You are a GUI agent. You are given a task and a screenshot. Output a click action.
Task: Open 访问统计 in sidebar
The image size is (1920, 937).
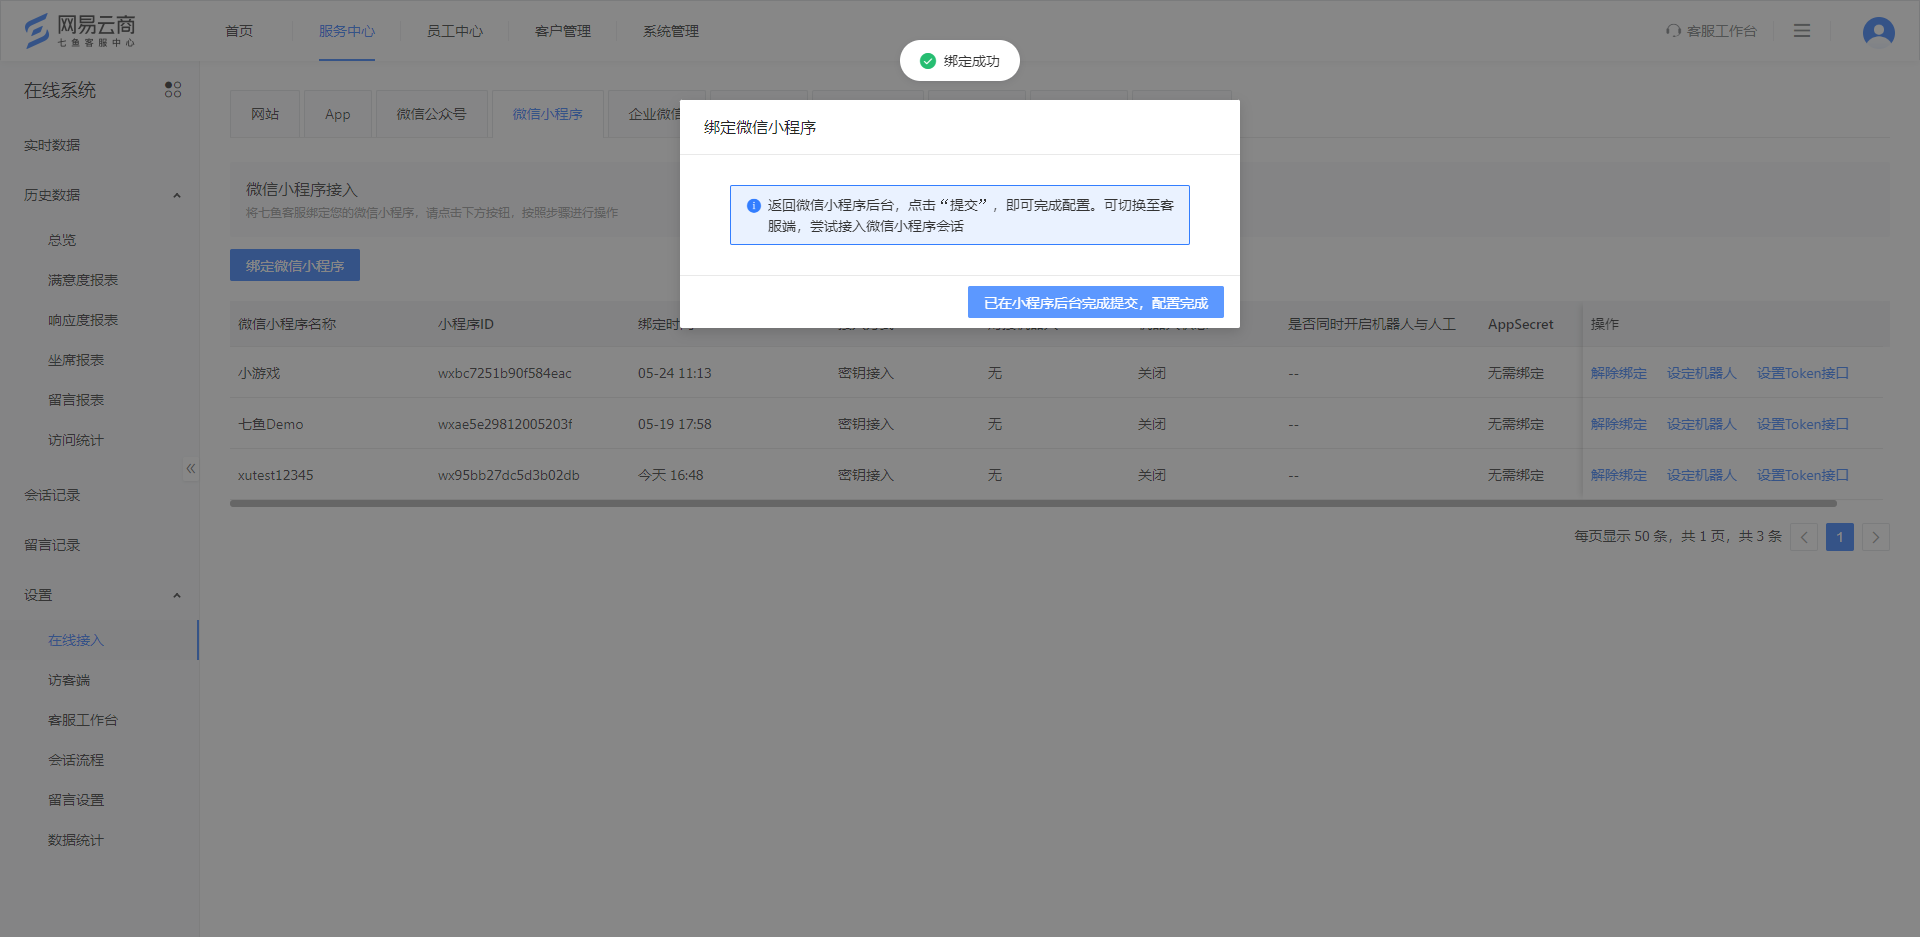[76, 440]
